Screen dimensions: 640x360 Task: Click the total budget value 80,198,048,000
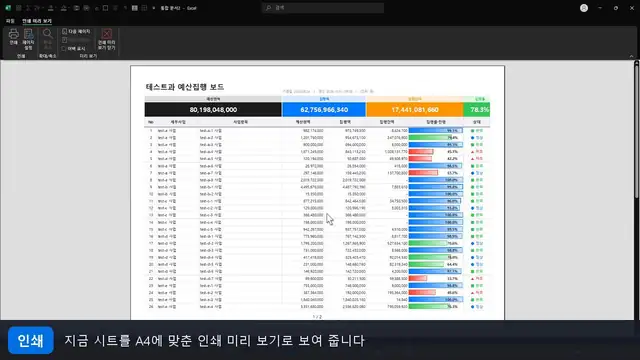tap(213, 109)
